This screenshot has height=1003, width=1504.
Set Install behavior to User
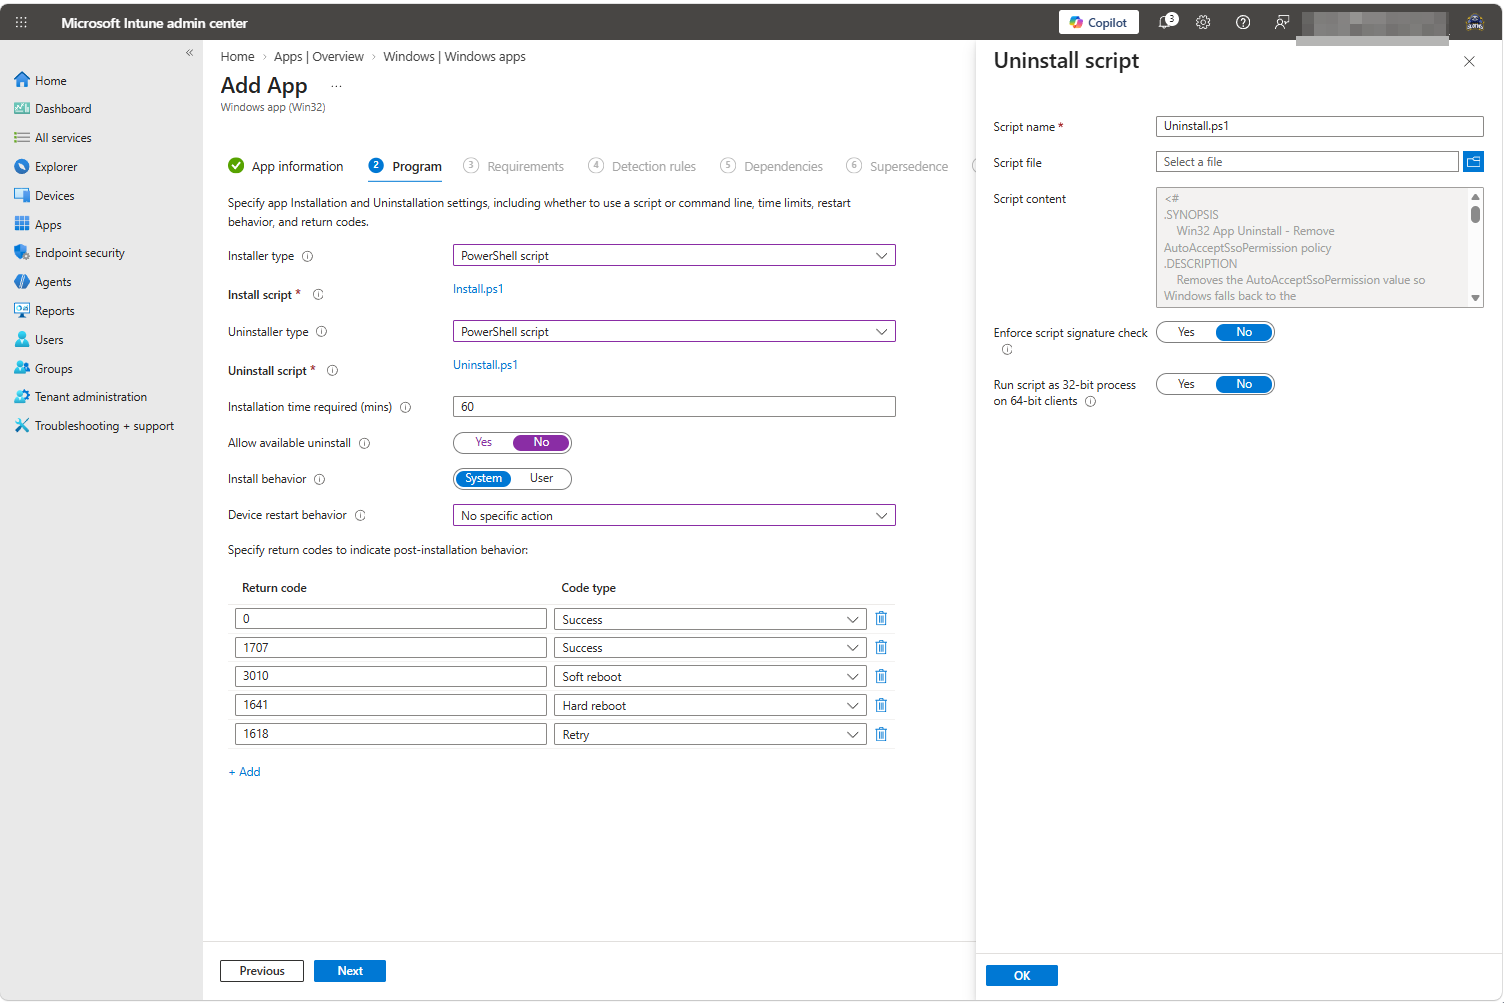click(x=541, y=479)
